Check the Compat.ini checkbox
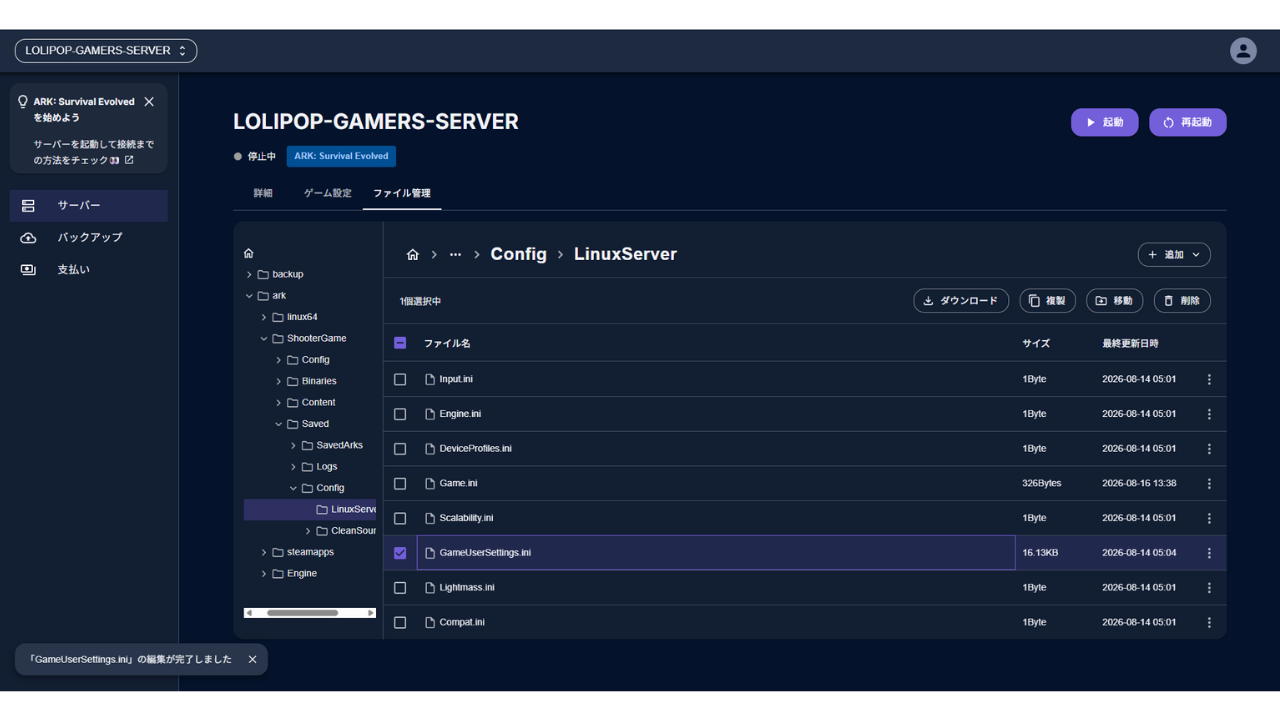 coord(400,622)
